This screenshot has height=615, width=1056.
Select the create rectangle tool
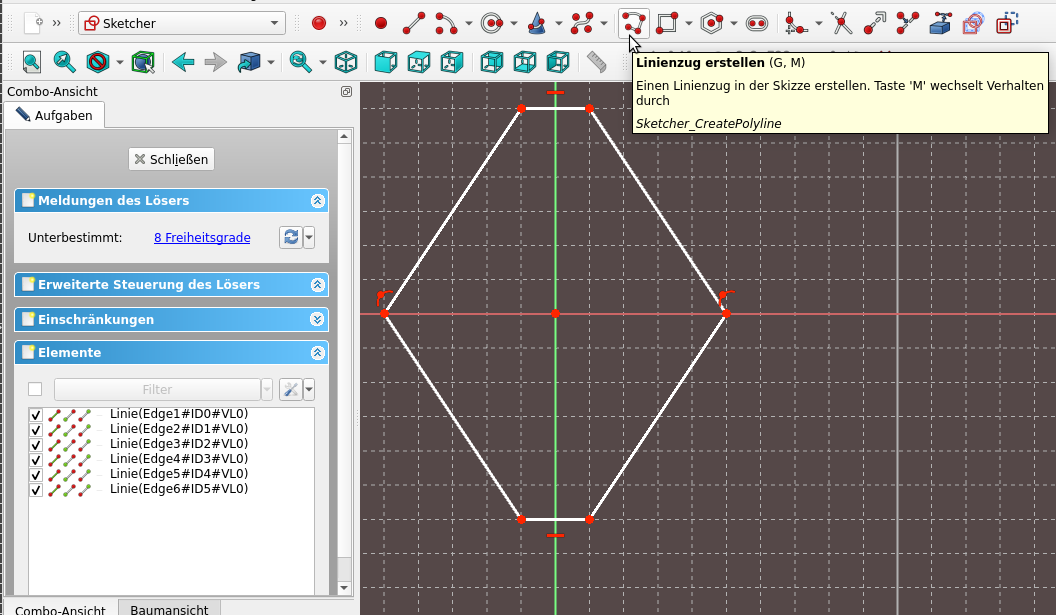(x=667, y=23)
